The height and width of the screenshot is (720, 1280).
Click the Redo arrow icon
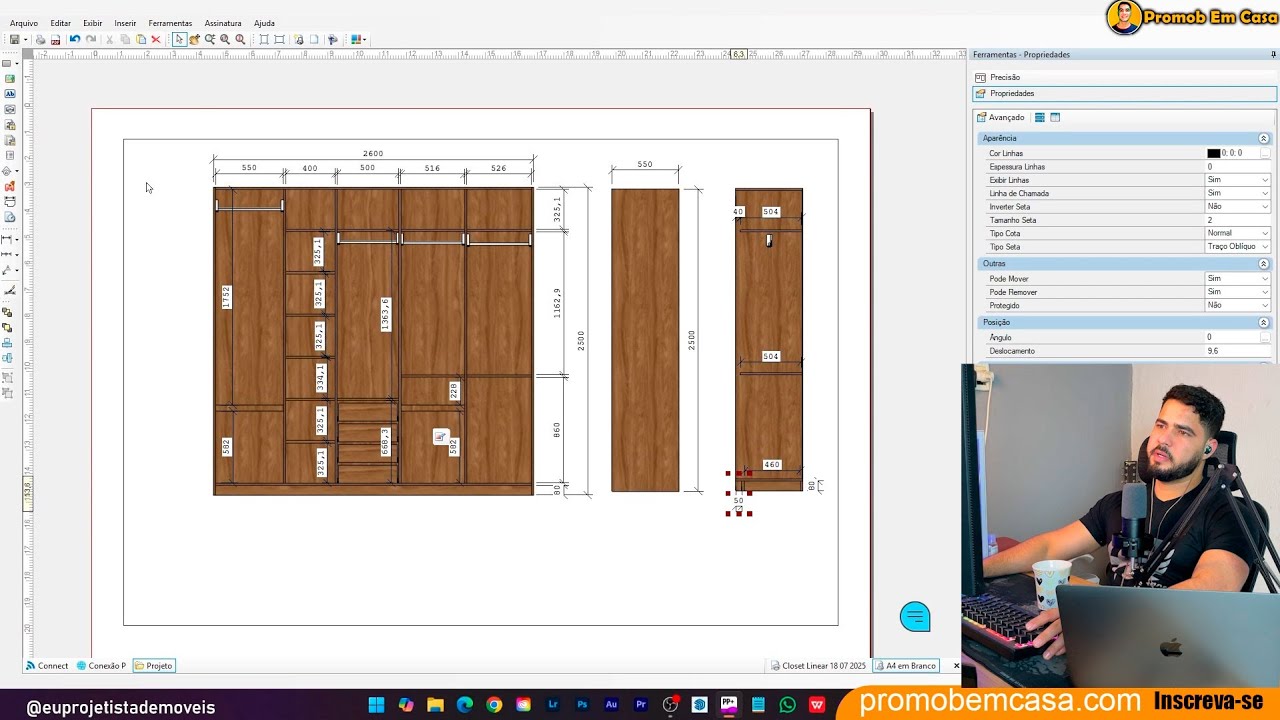click(x=91, y=40)
